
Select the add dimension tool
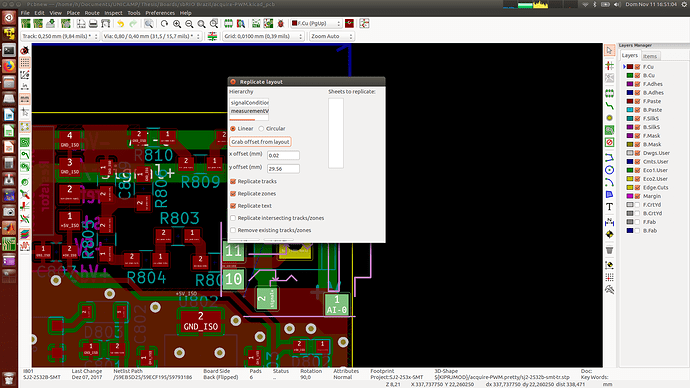(609, 222)
